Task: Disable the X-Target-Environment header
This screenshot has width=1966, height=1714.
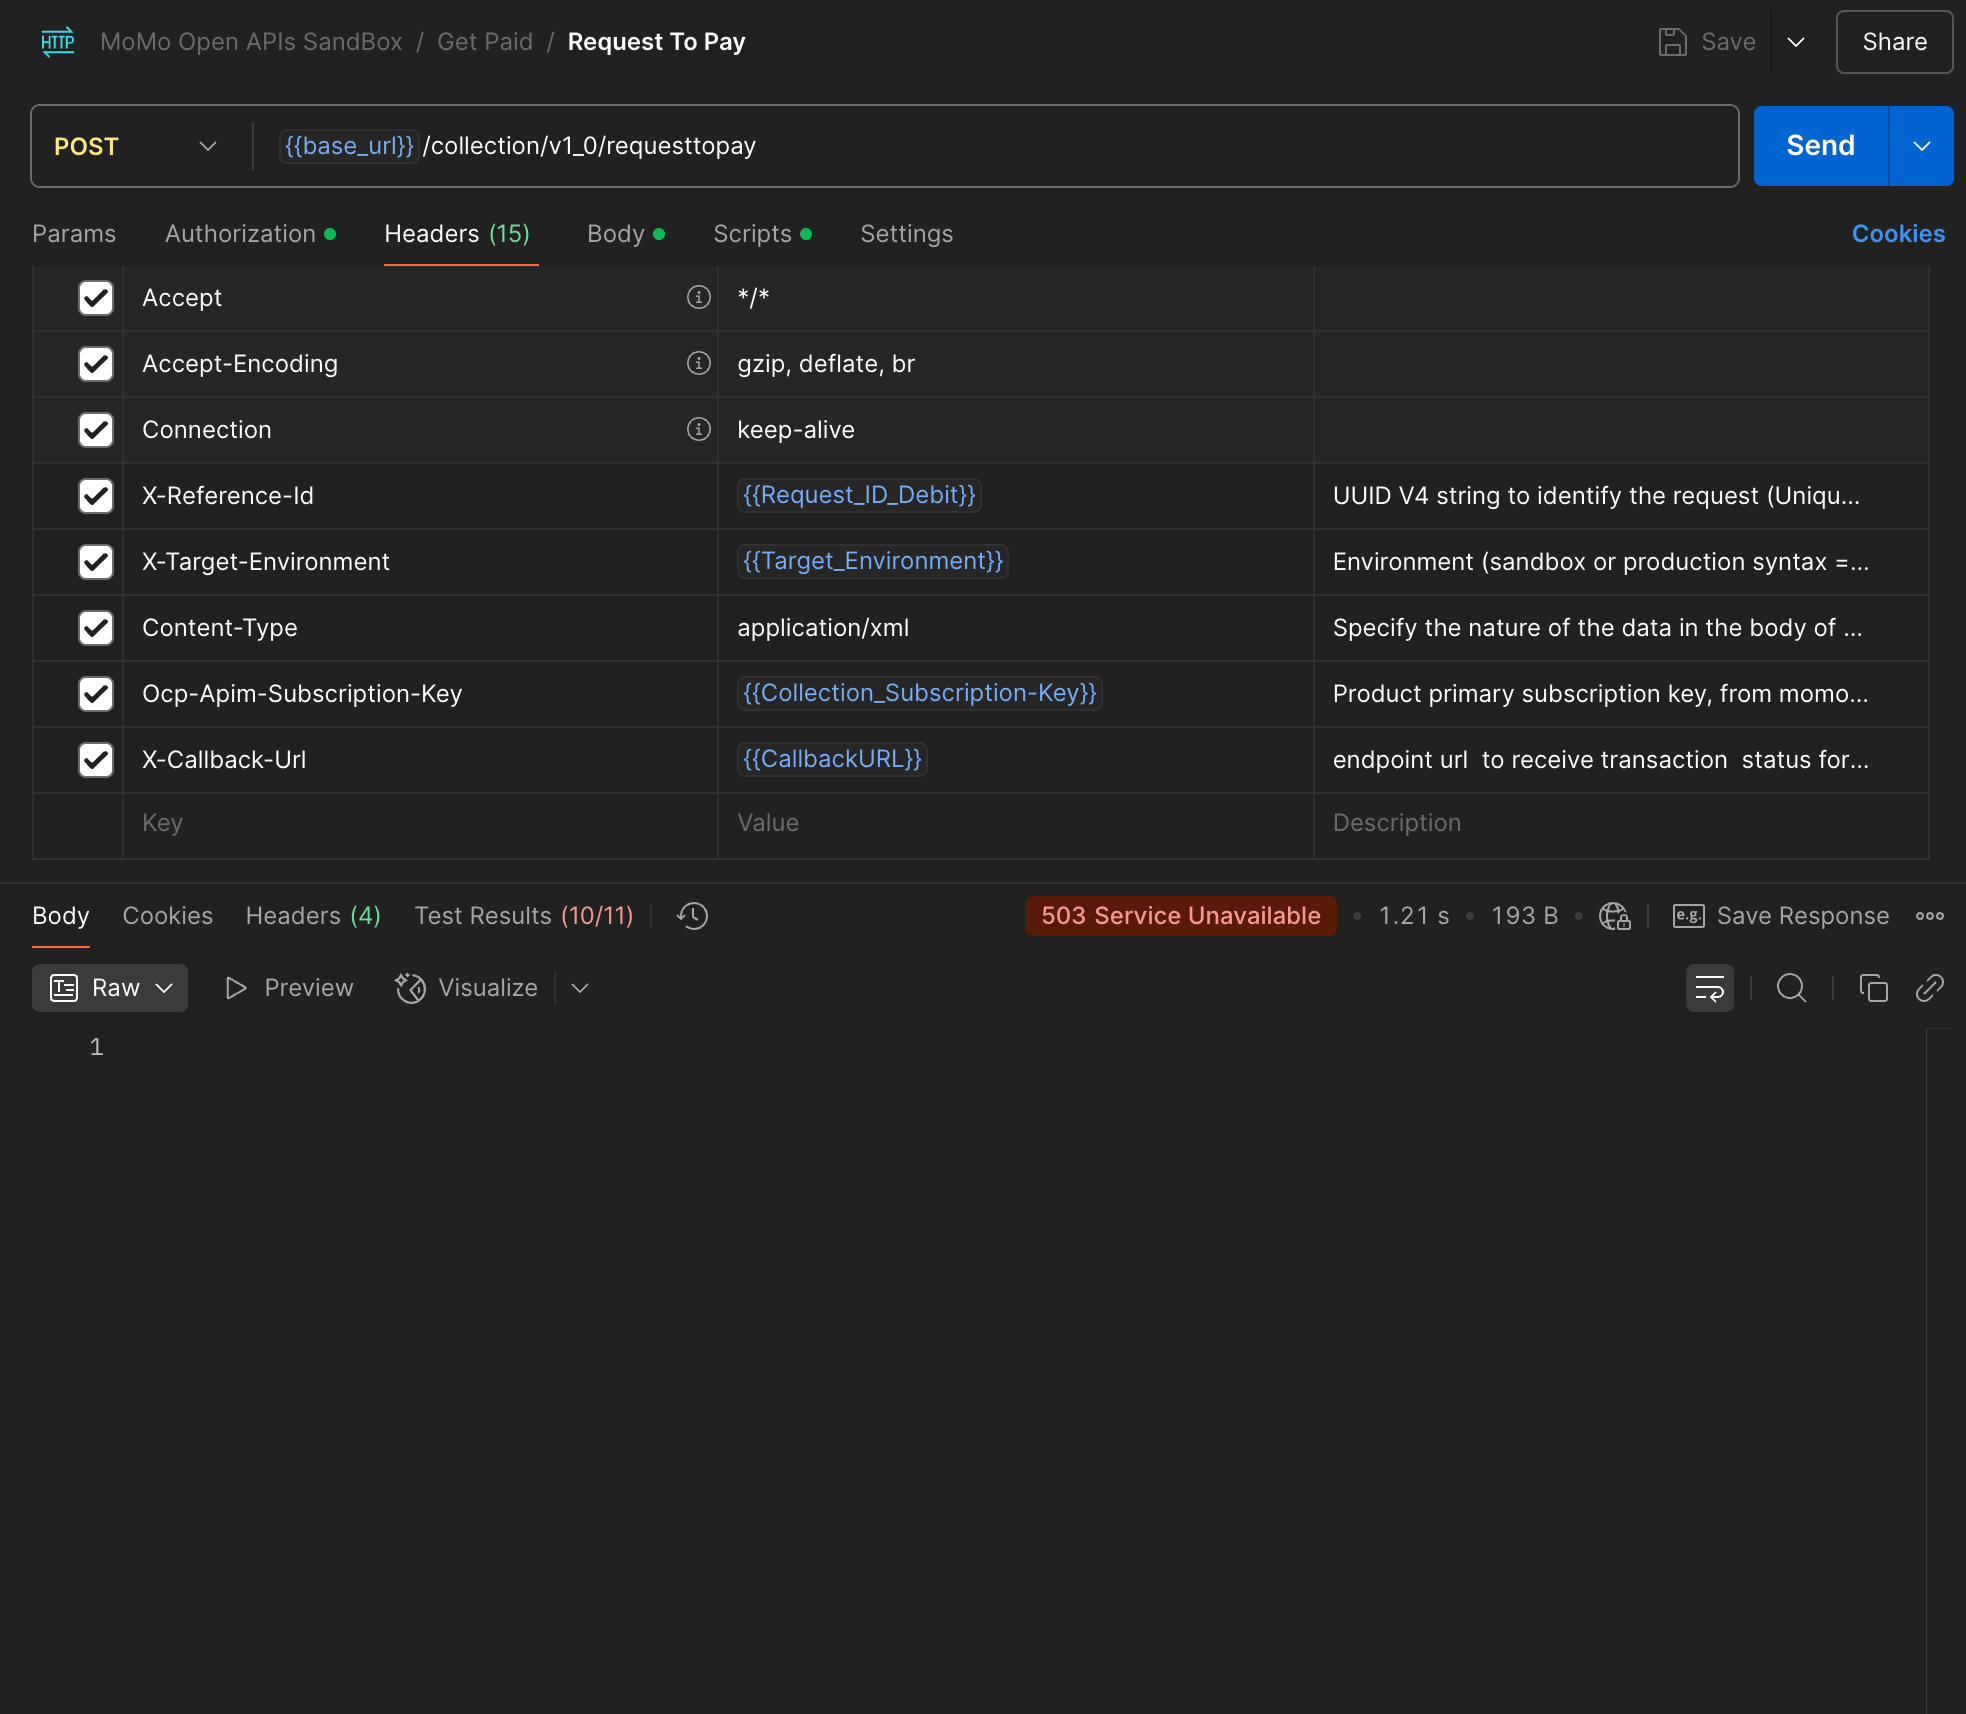Action: pyautogui.click(x=96, y=562)
